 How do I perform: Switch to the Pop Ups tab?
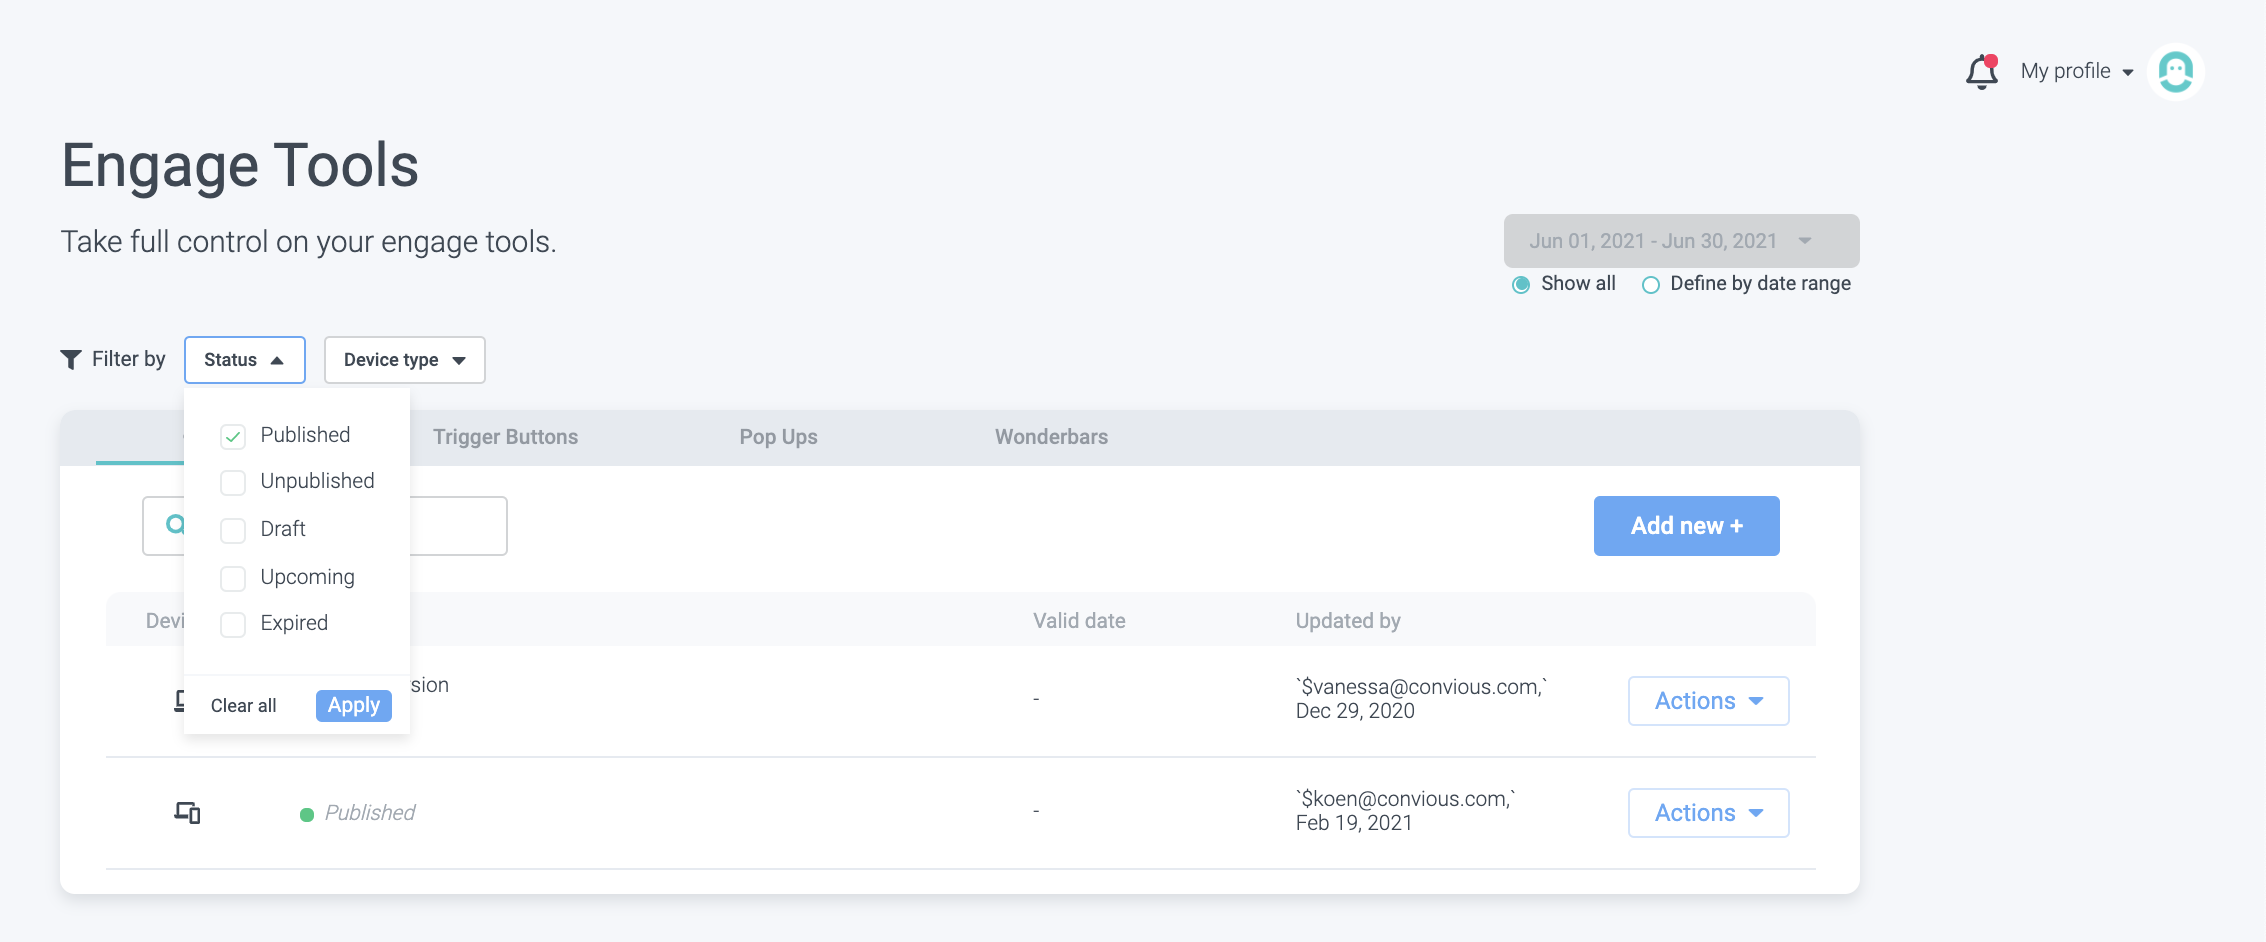coord(778,437)
